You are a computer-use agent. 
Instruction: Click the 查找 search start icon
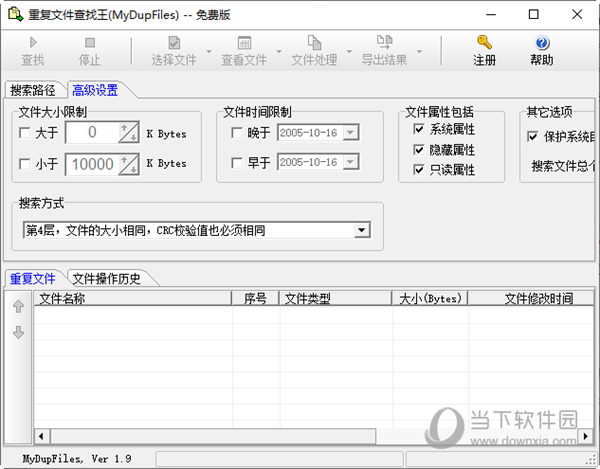[x=33, y=42]
